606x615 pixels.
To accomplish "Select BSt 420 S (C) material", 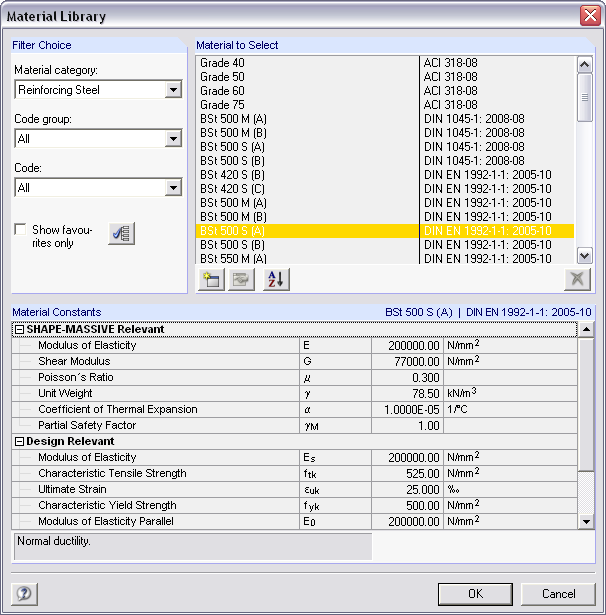I will (x=385, y=189).
